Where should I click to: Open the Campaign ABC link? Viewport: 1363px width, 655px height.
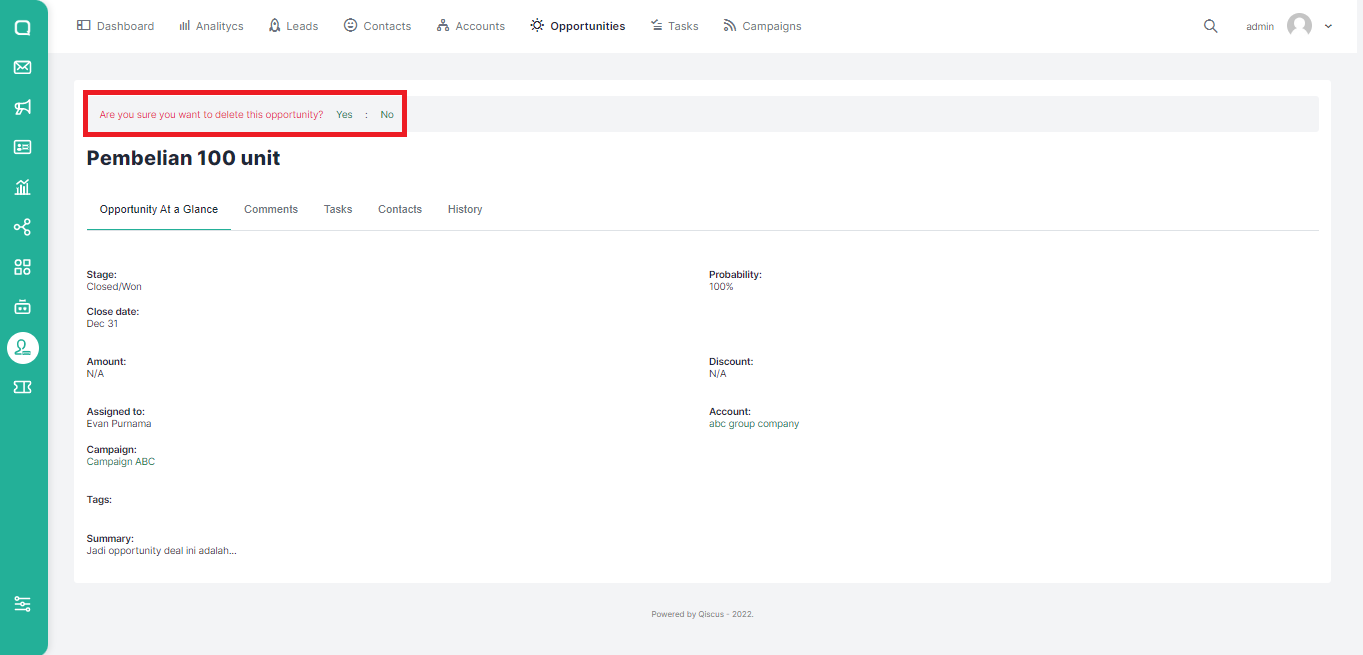click(121, 462)
